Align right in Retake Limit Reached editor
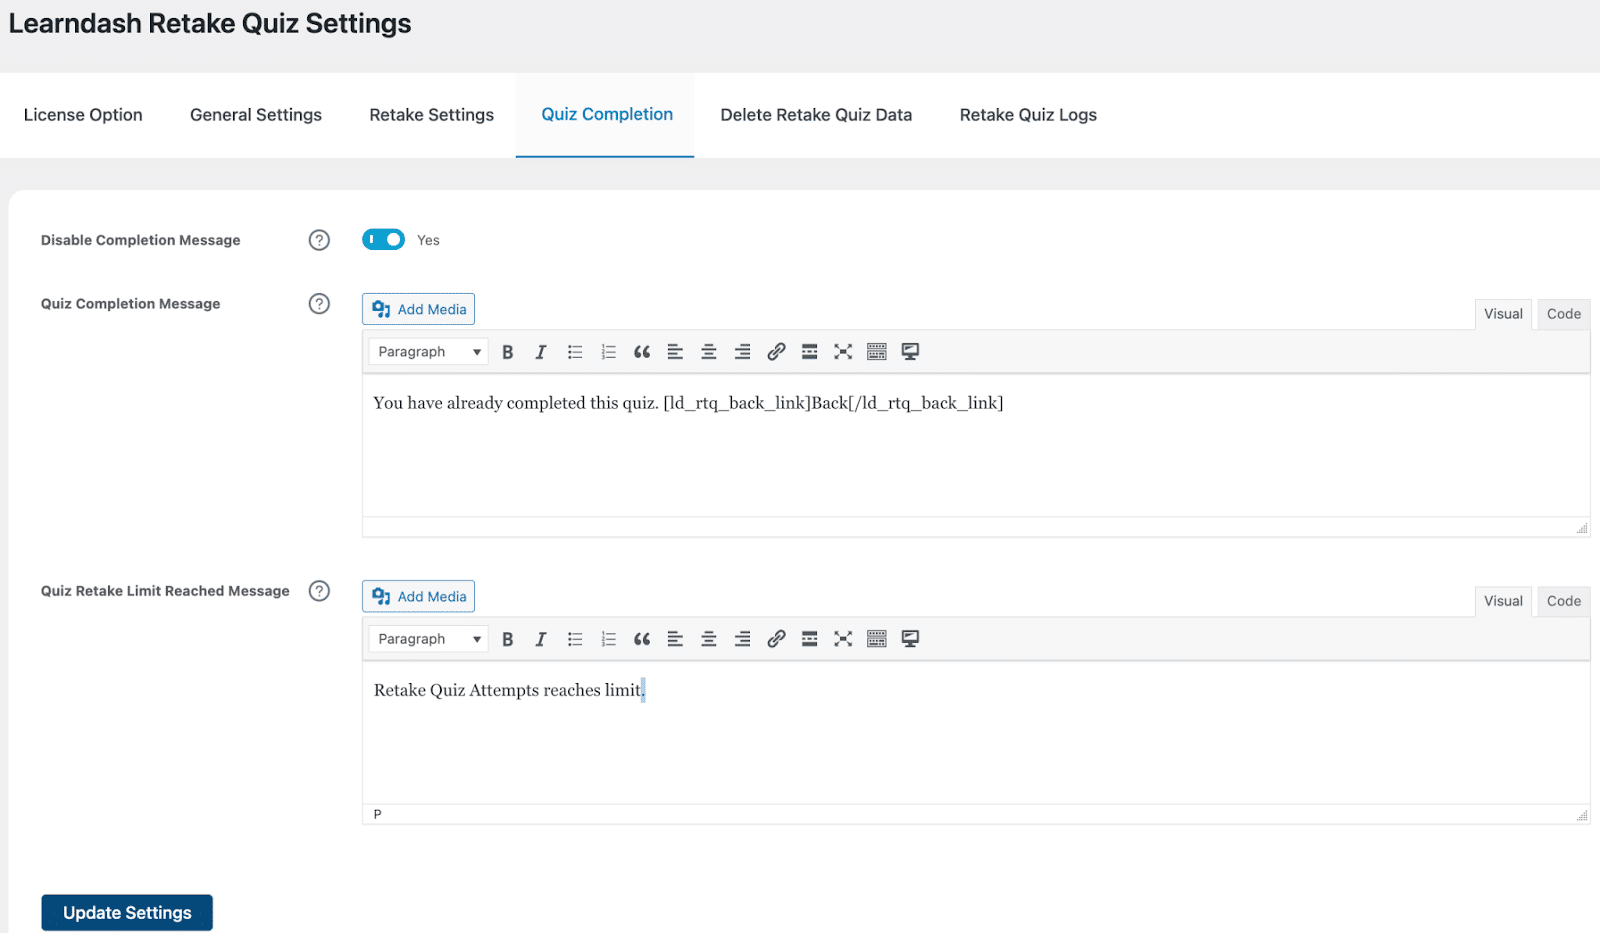1600x933 pixels. (742, 639)
